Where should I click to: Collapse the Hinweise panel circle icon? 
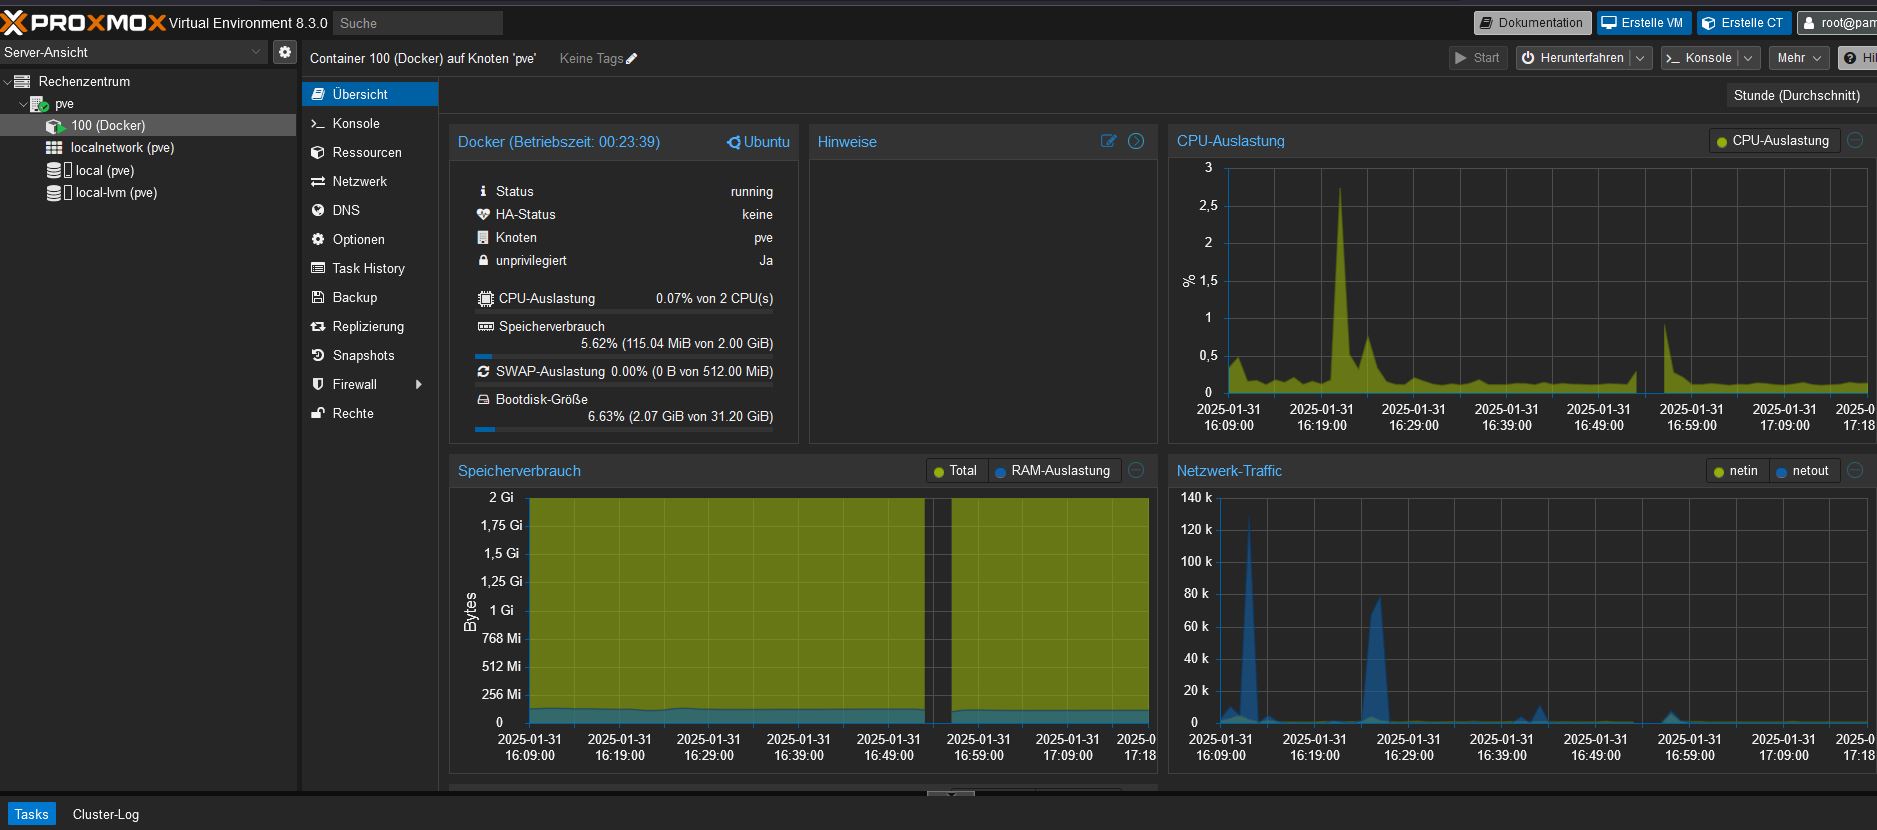click(x=1136, y=141)
